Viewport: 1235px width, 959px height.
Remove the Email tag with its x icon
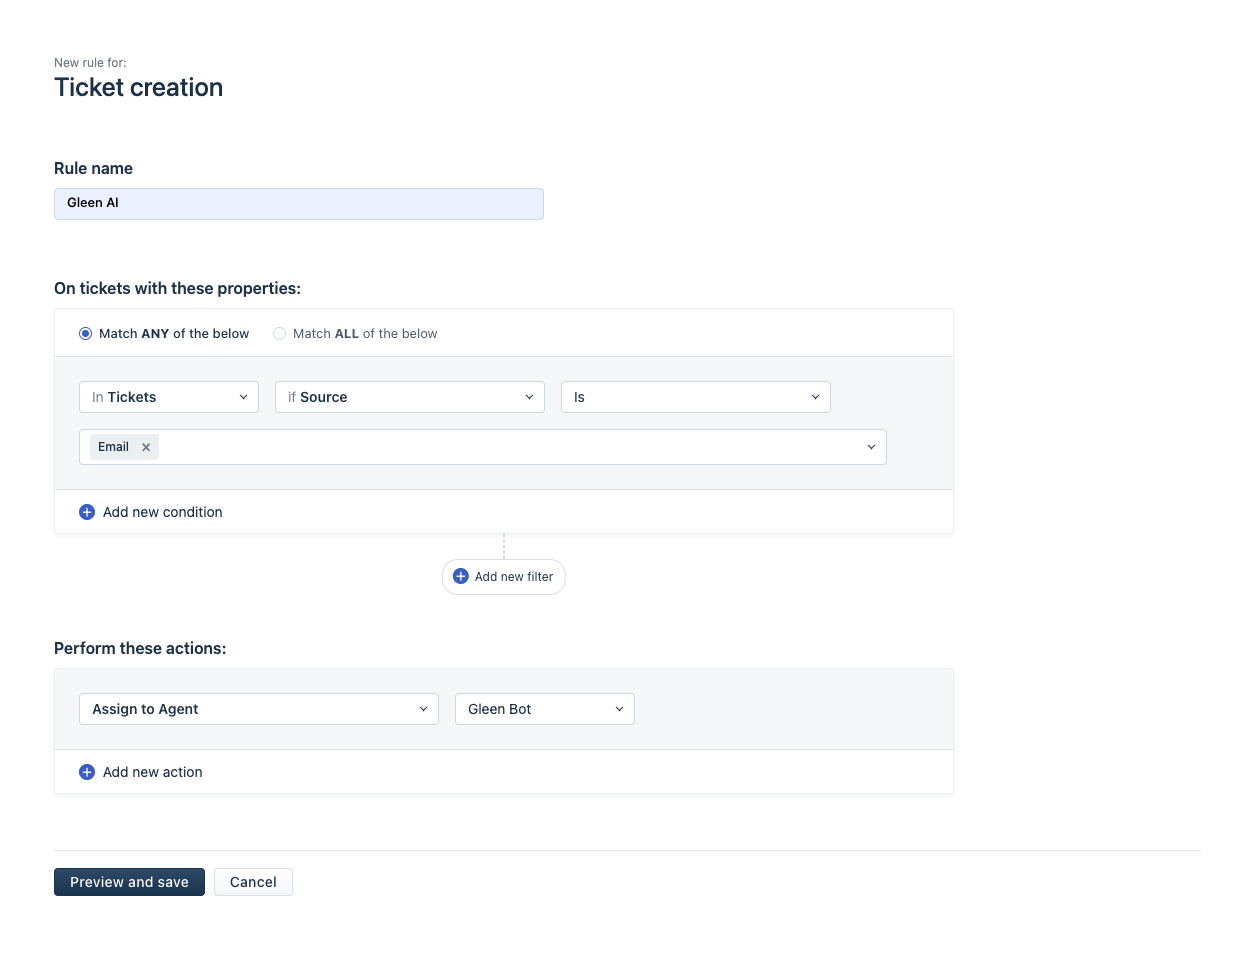coord(146,447)
